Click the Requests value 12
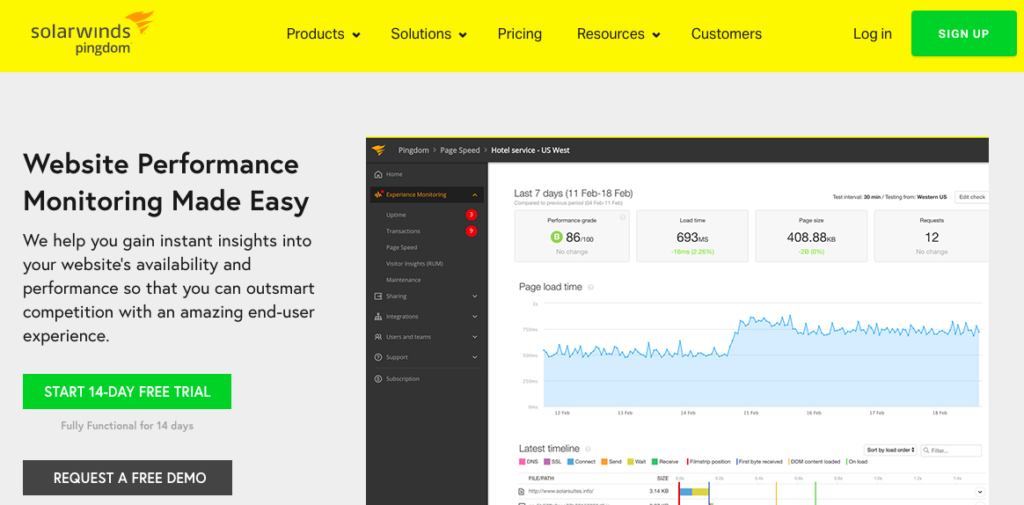Image resolution: width=1024 pixels, height=505 pixels. coord(932,237)
